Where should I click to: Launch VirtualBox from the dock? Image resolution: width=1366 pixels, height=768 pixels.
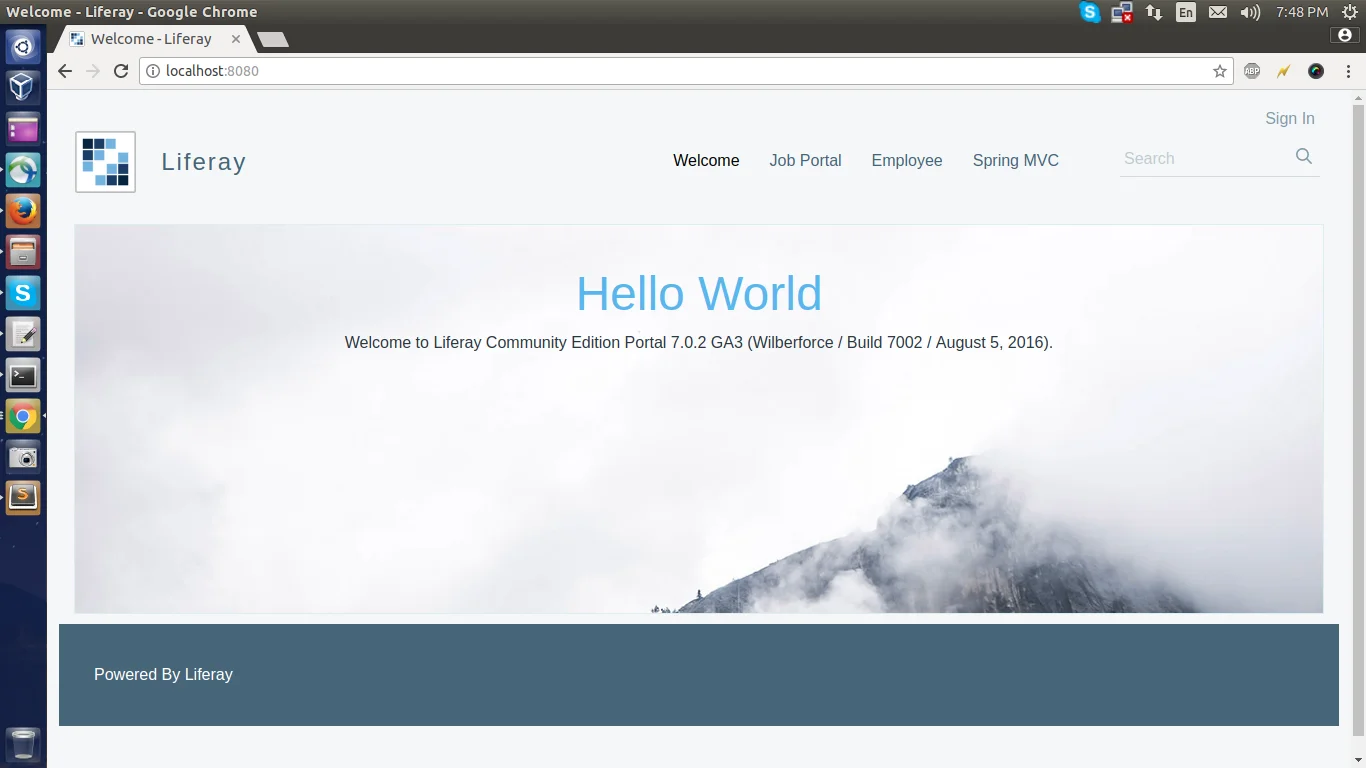pyautogui.click(x=23, y=87)
